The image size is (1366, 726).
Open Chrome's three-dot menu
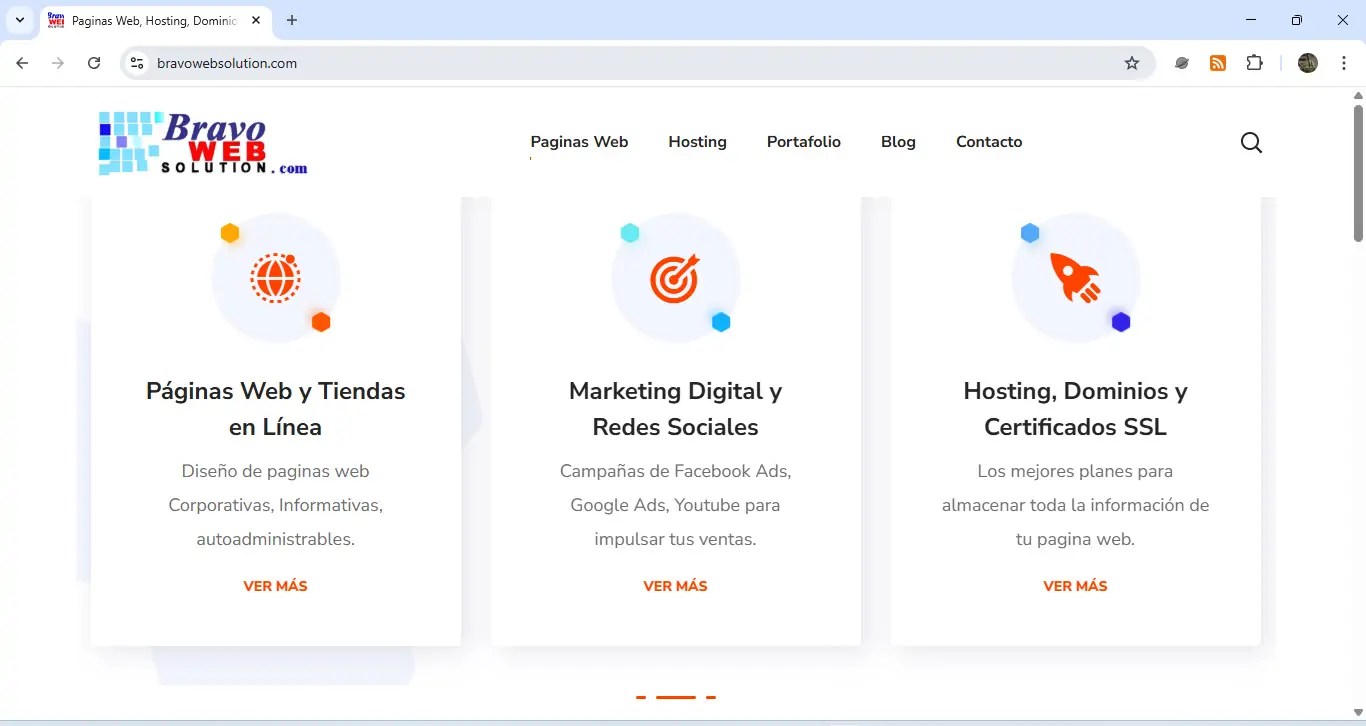tap(1345, 62)
